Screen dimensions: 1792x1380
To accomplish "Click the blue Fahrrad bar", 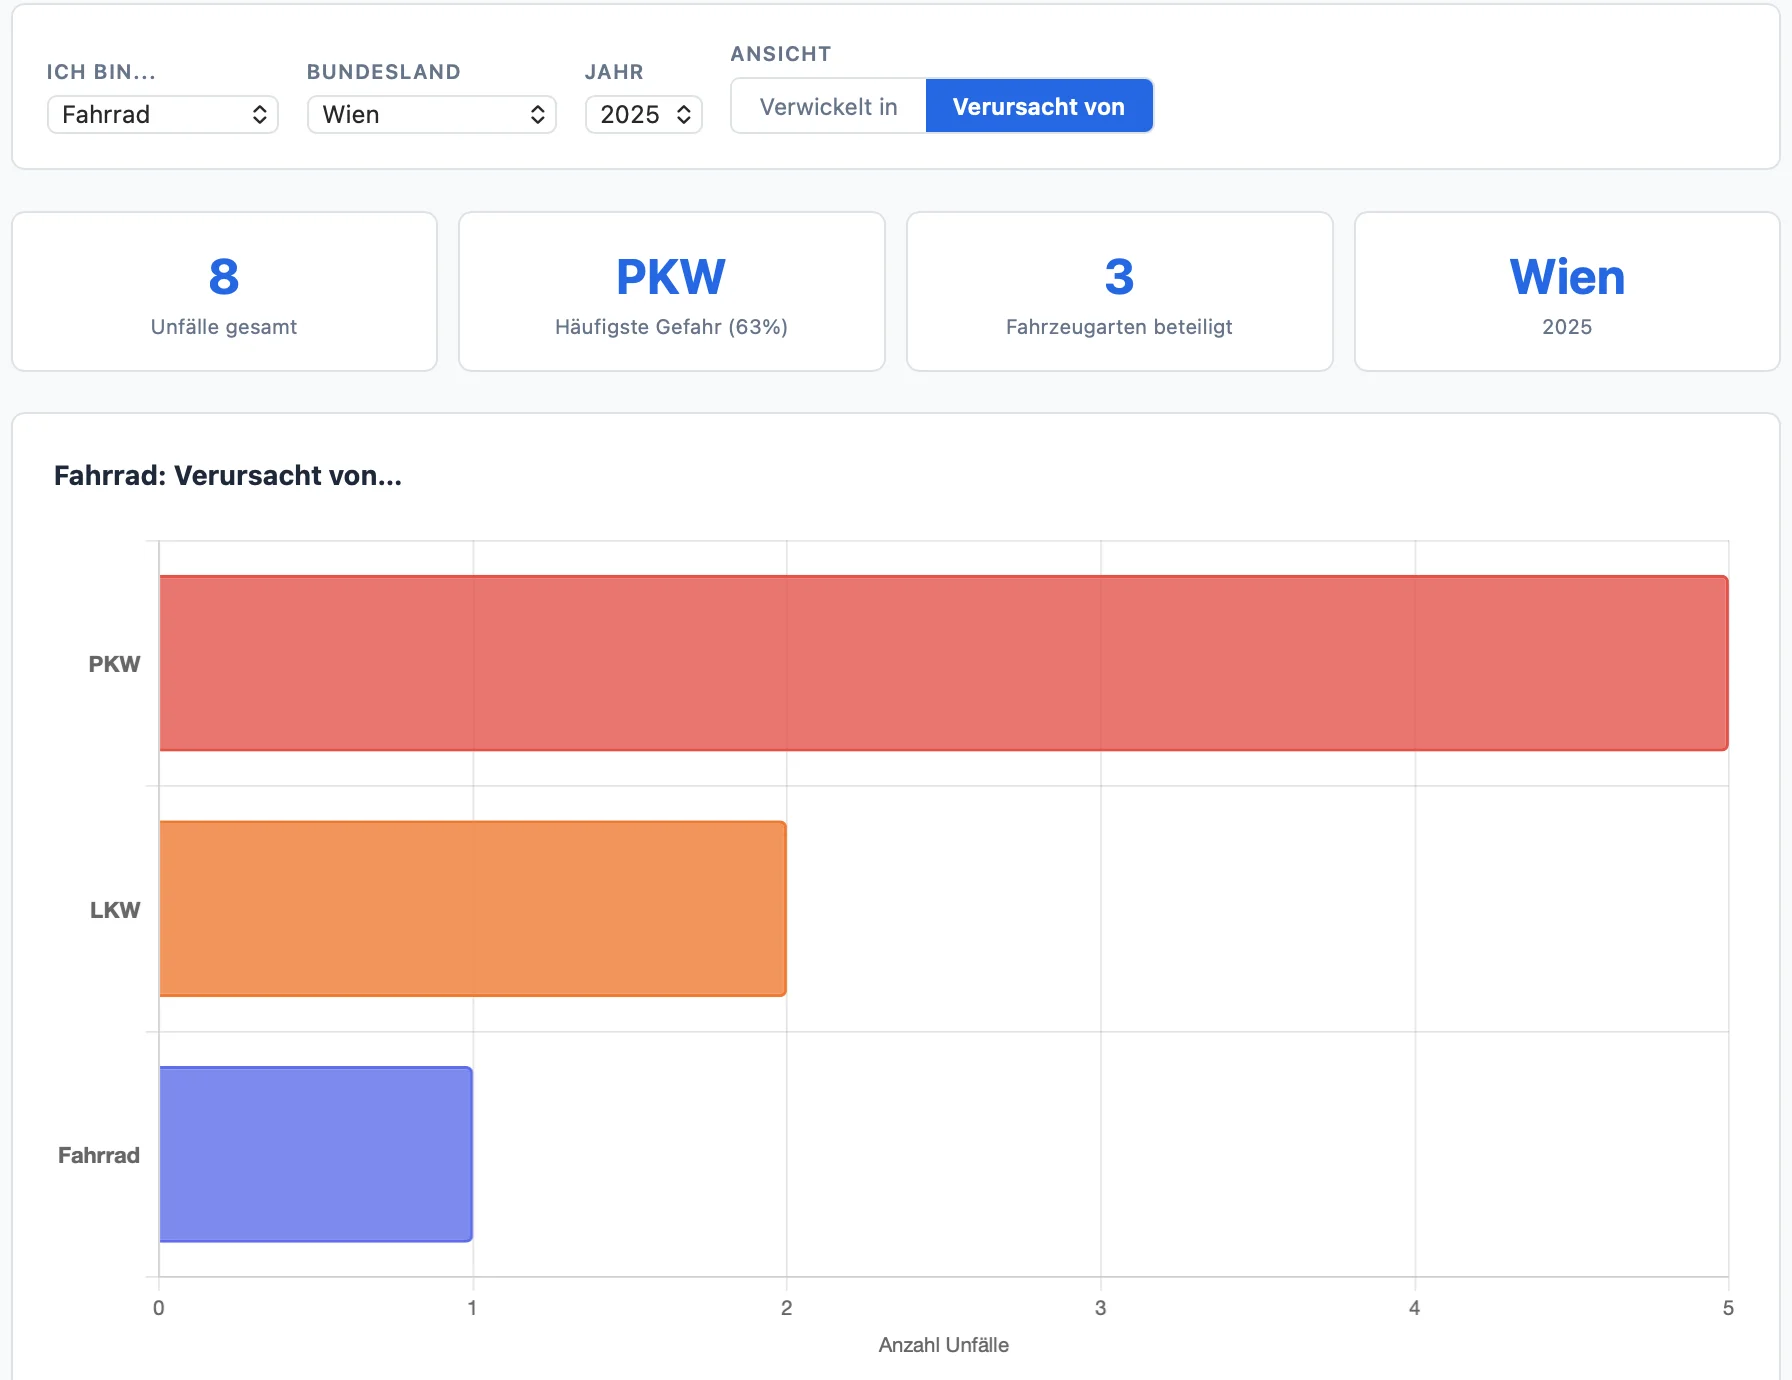I will pos(315,1154).
